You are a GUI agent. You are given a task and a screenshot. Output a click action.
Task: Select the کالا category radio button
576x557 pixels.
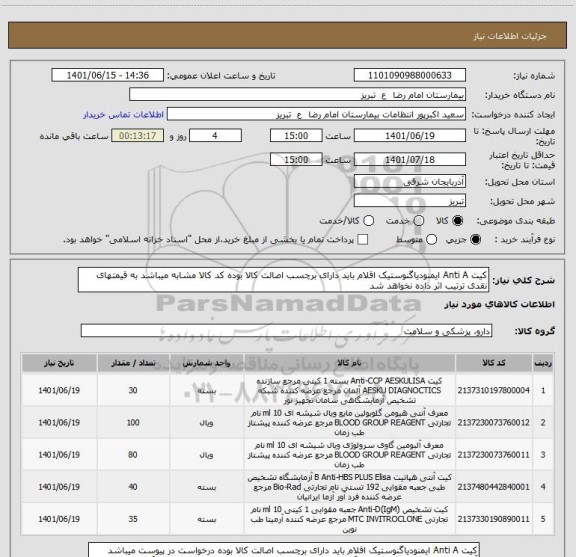pos(458,221)
